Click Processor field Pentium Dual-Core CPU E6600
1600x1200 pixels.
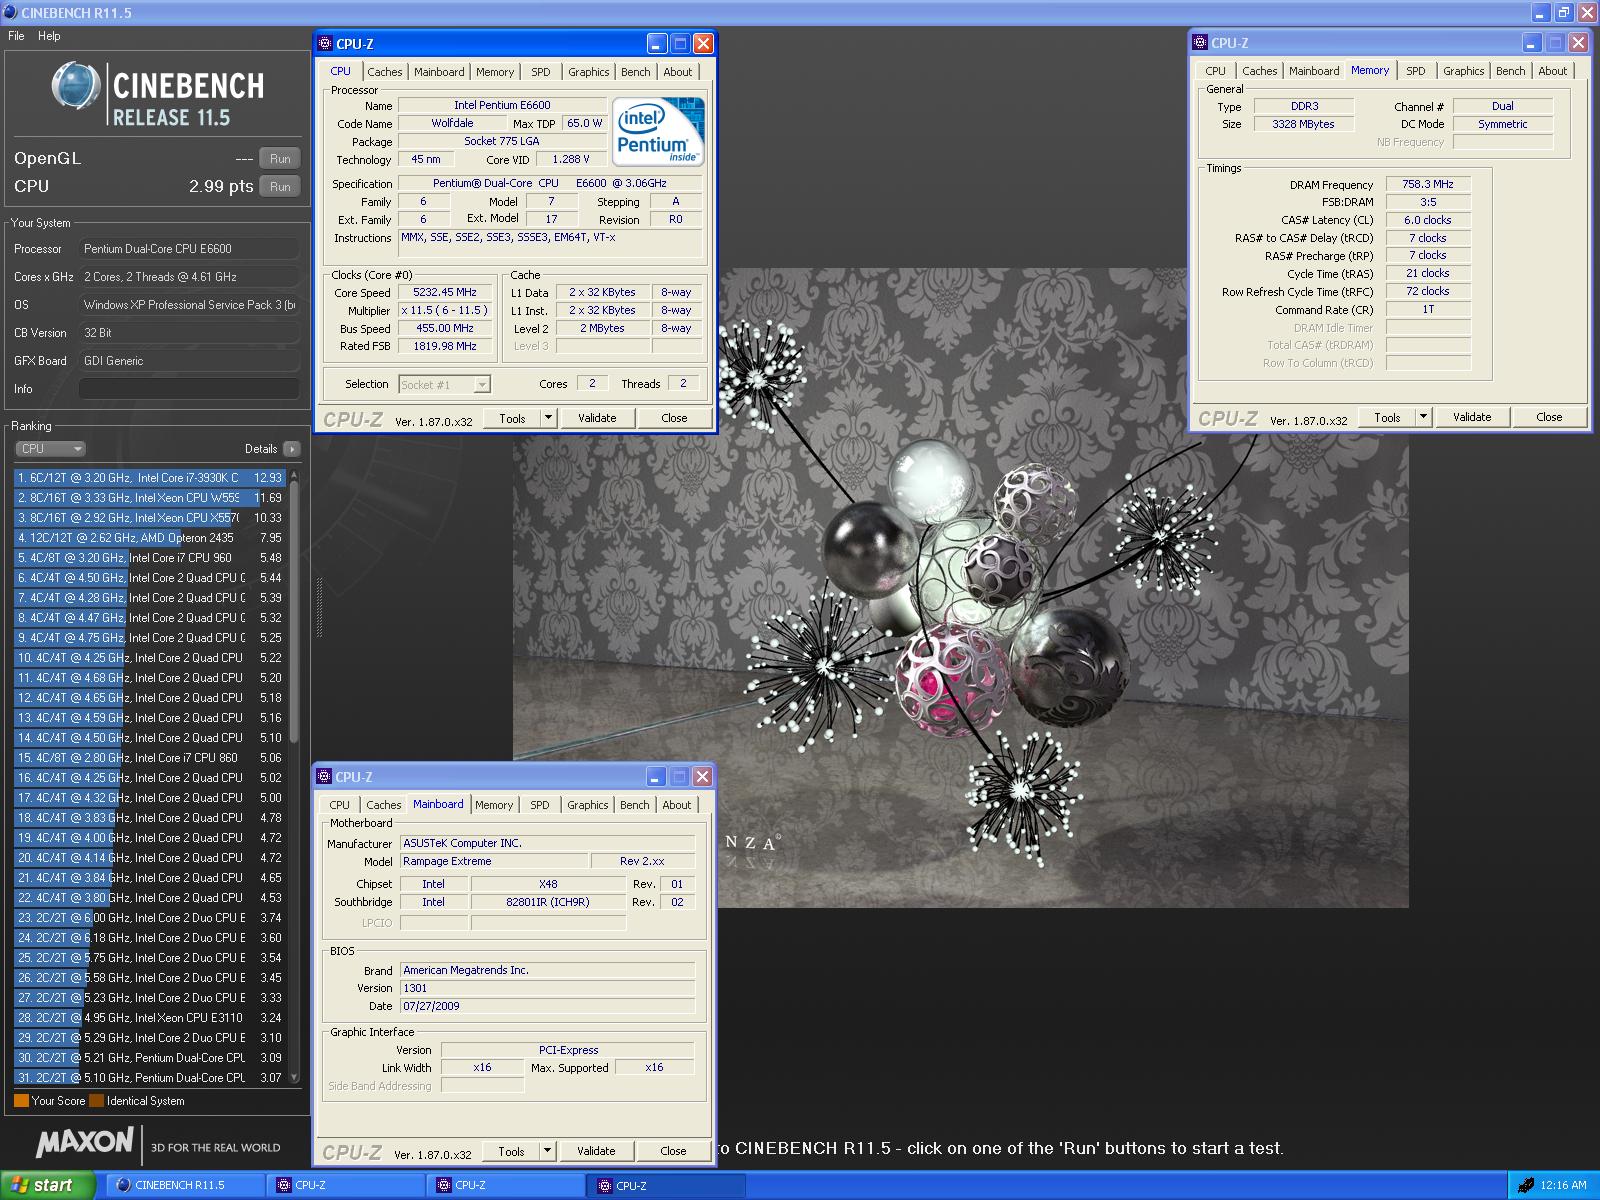[x=188, y=249]
